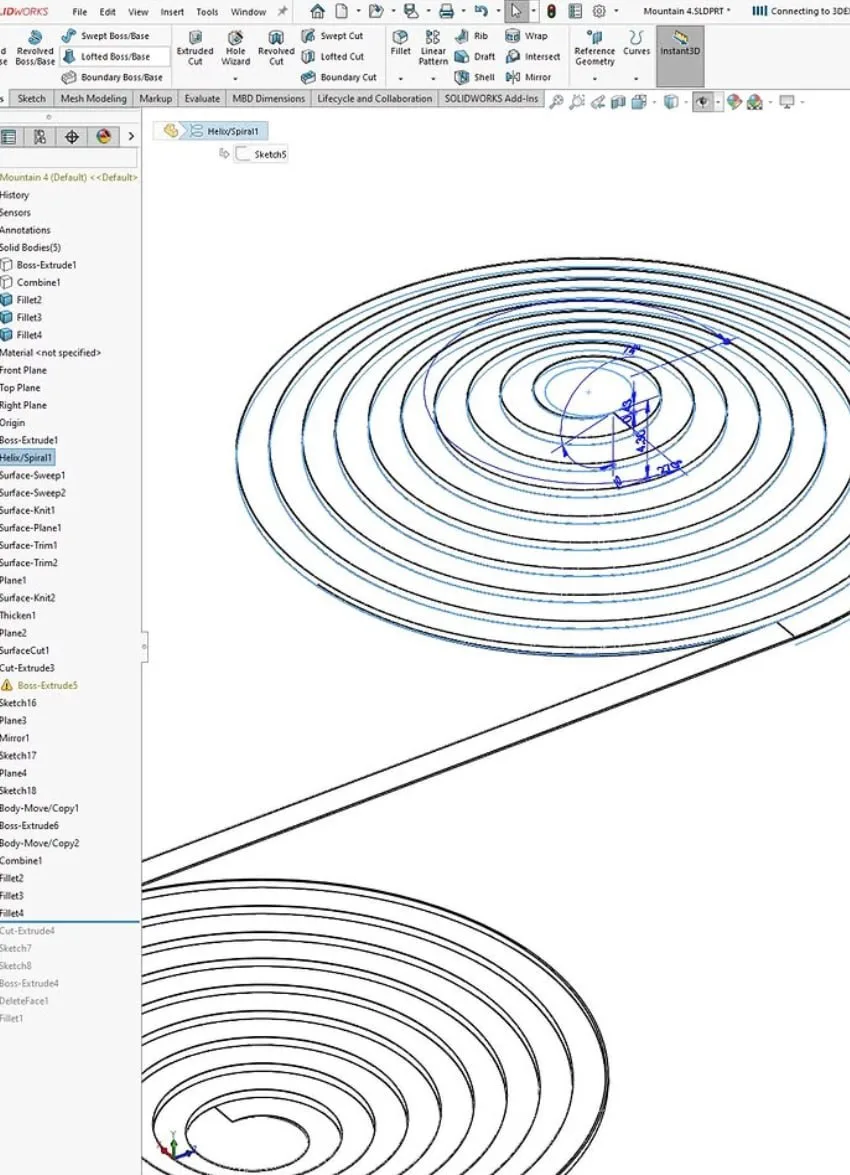Click the Mirror button
This screenshot has width=850, height=1175.
[528, 77]
